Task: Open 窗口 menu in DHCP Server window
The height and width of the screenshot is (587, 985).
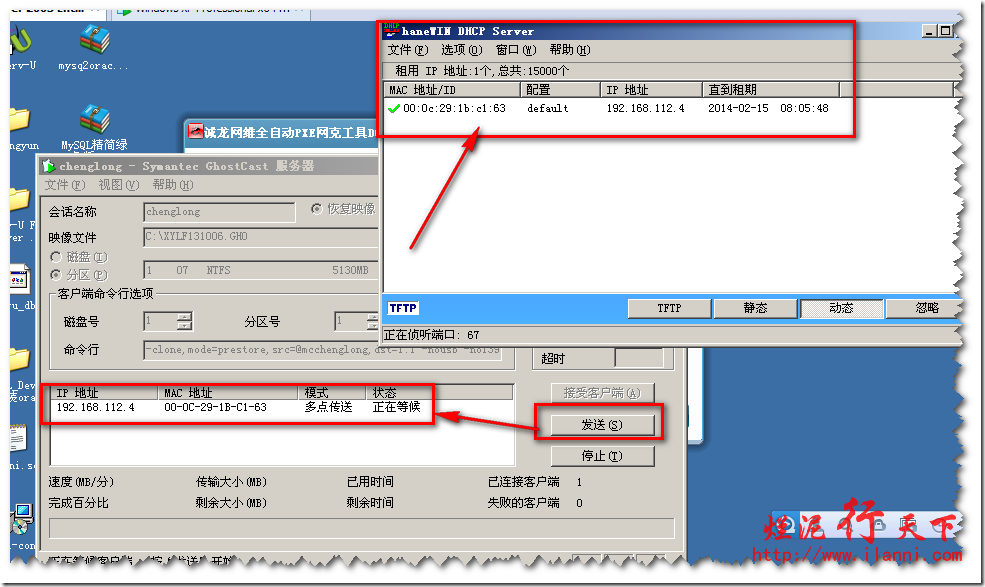Action: 516,50
